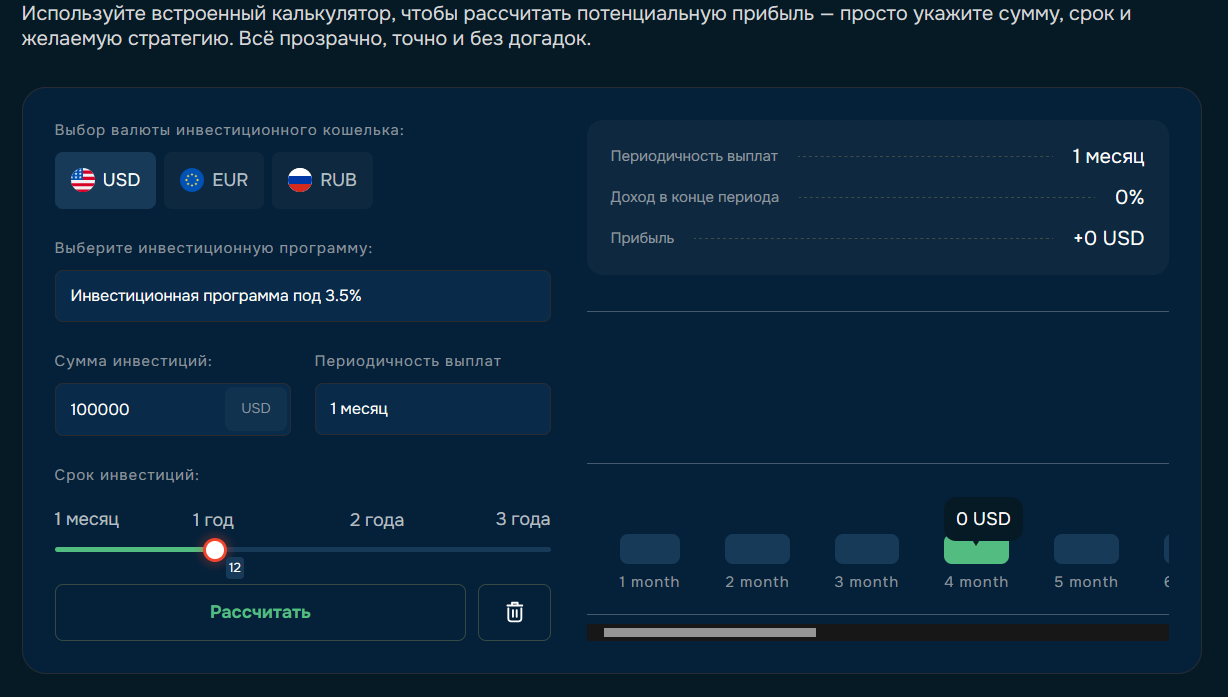Select RUB wallet currency
1228x697 pixels.
coord(322,180)
